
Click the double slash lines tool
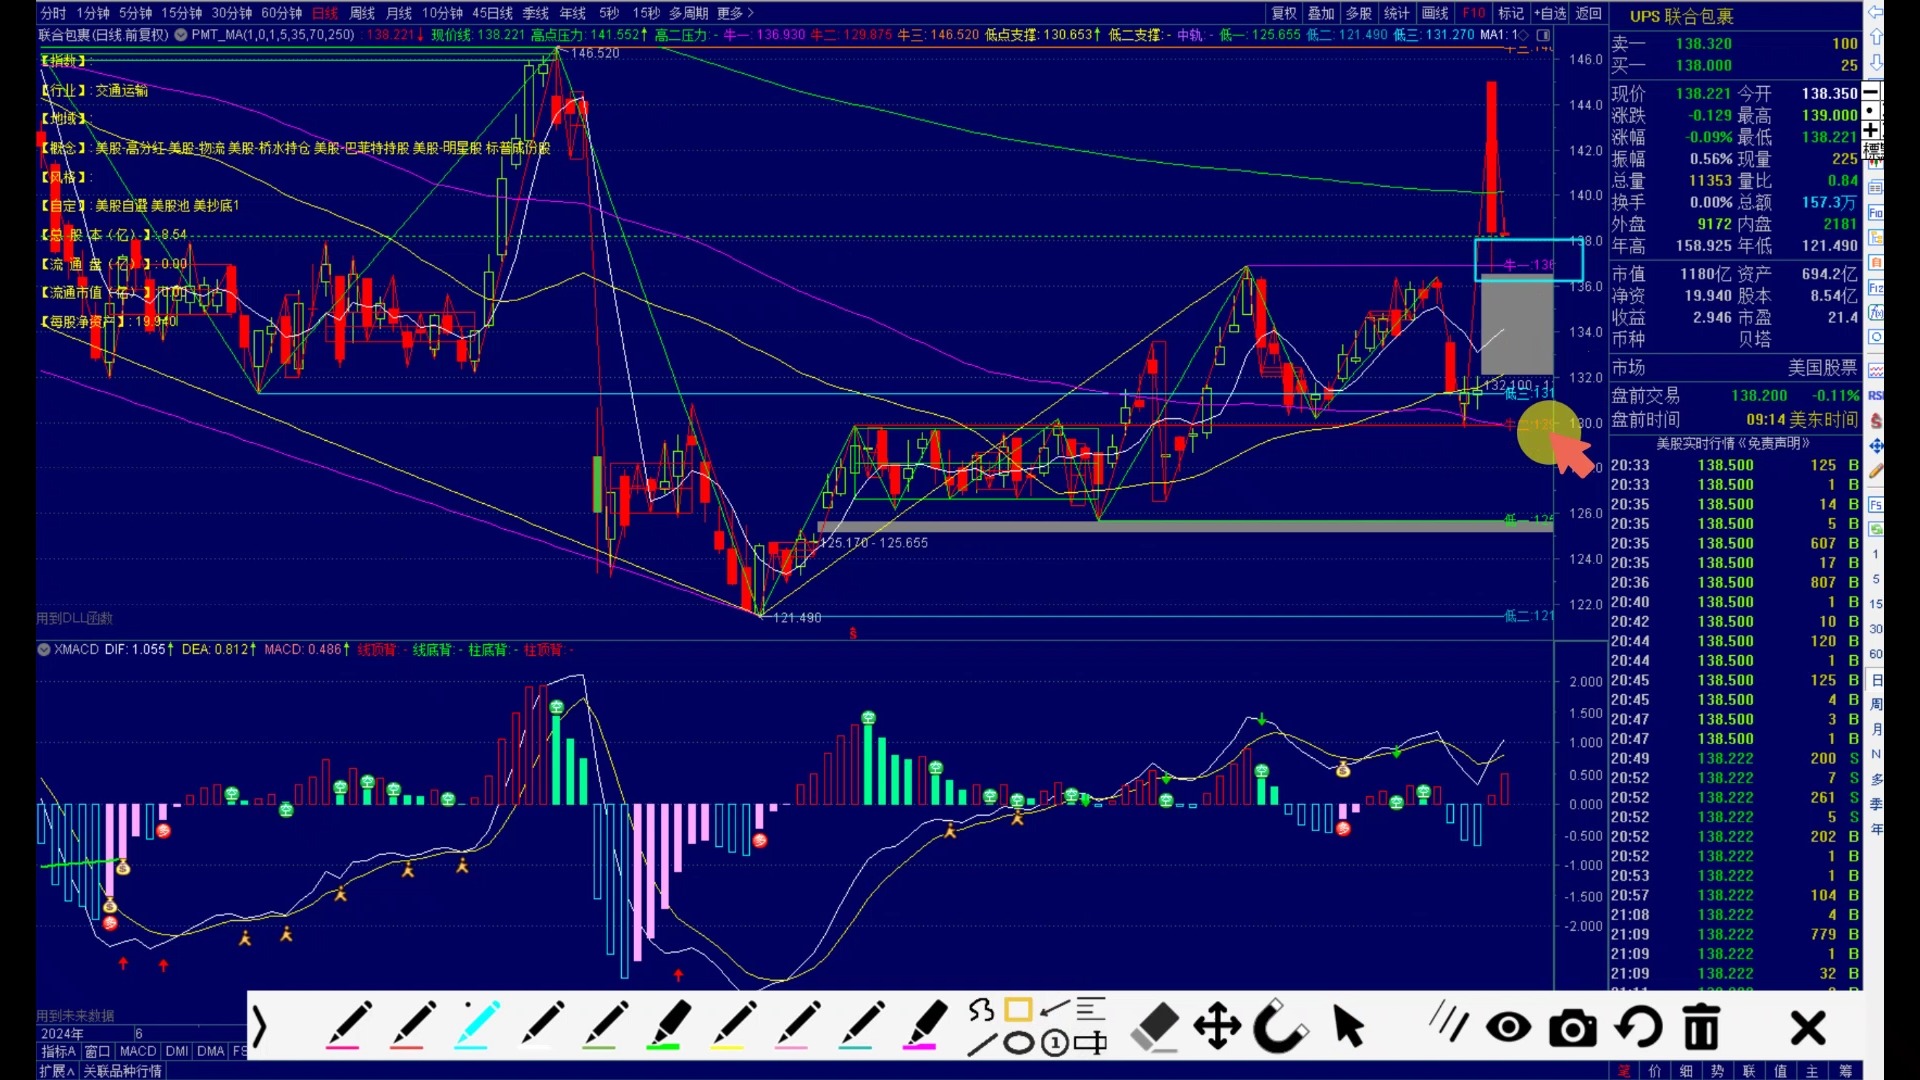(x=1448, y=1024)
